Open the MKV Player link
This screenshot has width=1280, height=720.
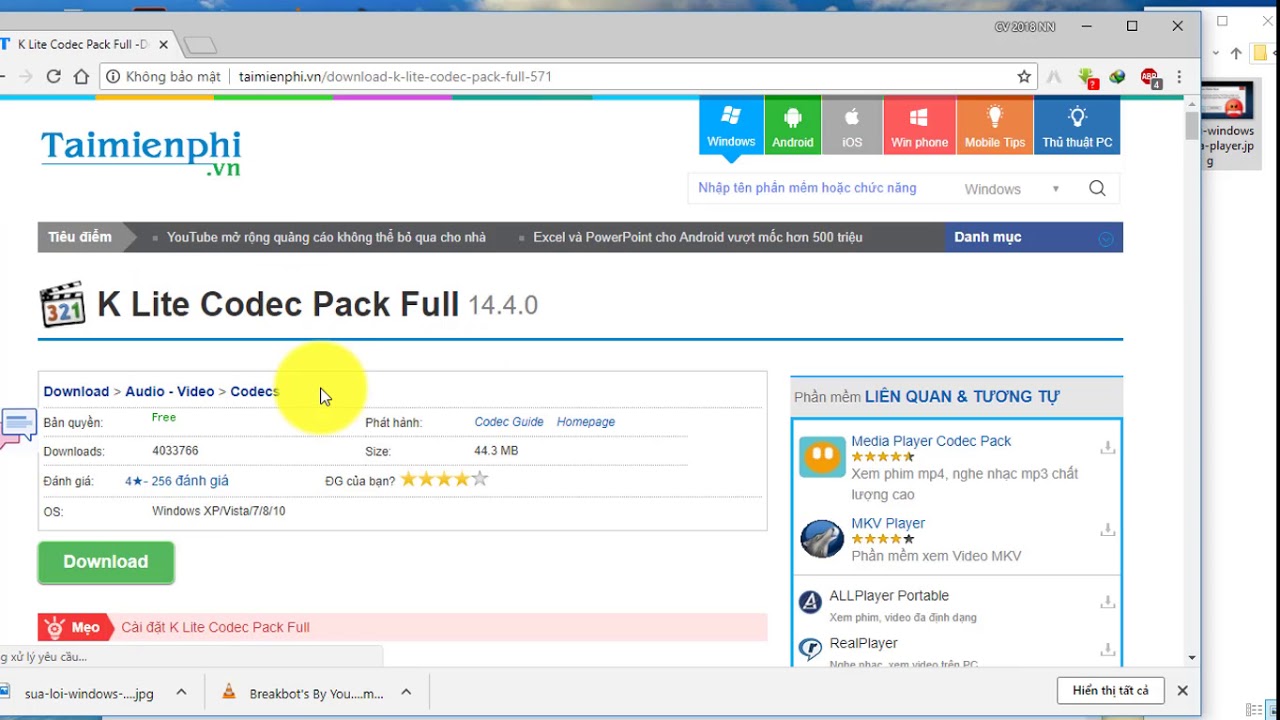pos(888,523)
